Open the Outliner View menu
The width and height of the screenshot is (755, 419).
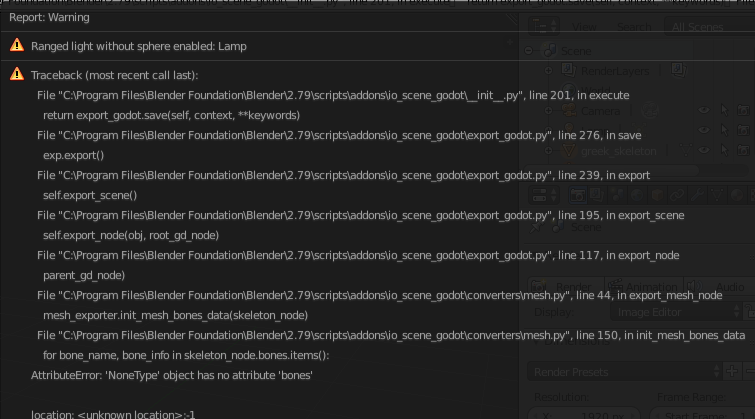[584, 27]
